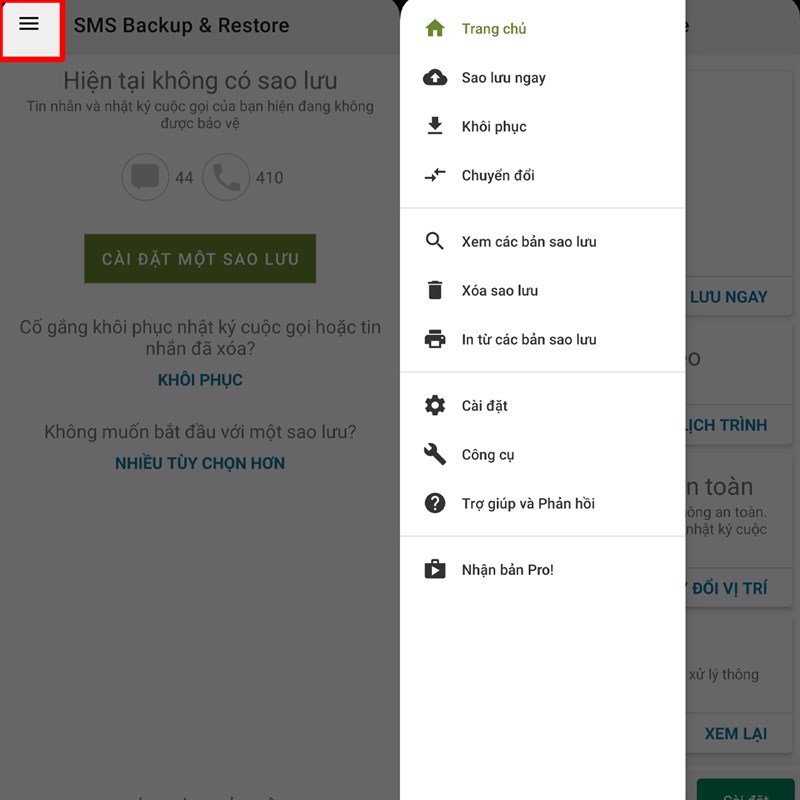Tap the settings gear icon
800x800 pixels.
tap(435, 405)
